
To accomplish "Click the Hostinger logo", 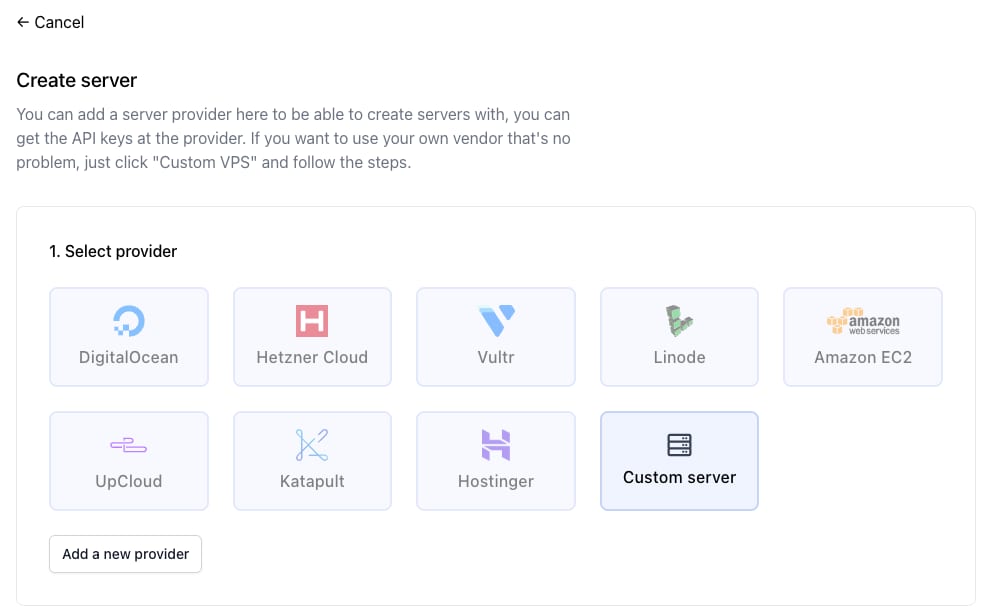I will (x=495, y=442).
